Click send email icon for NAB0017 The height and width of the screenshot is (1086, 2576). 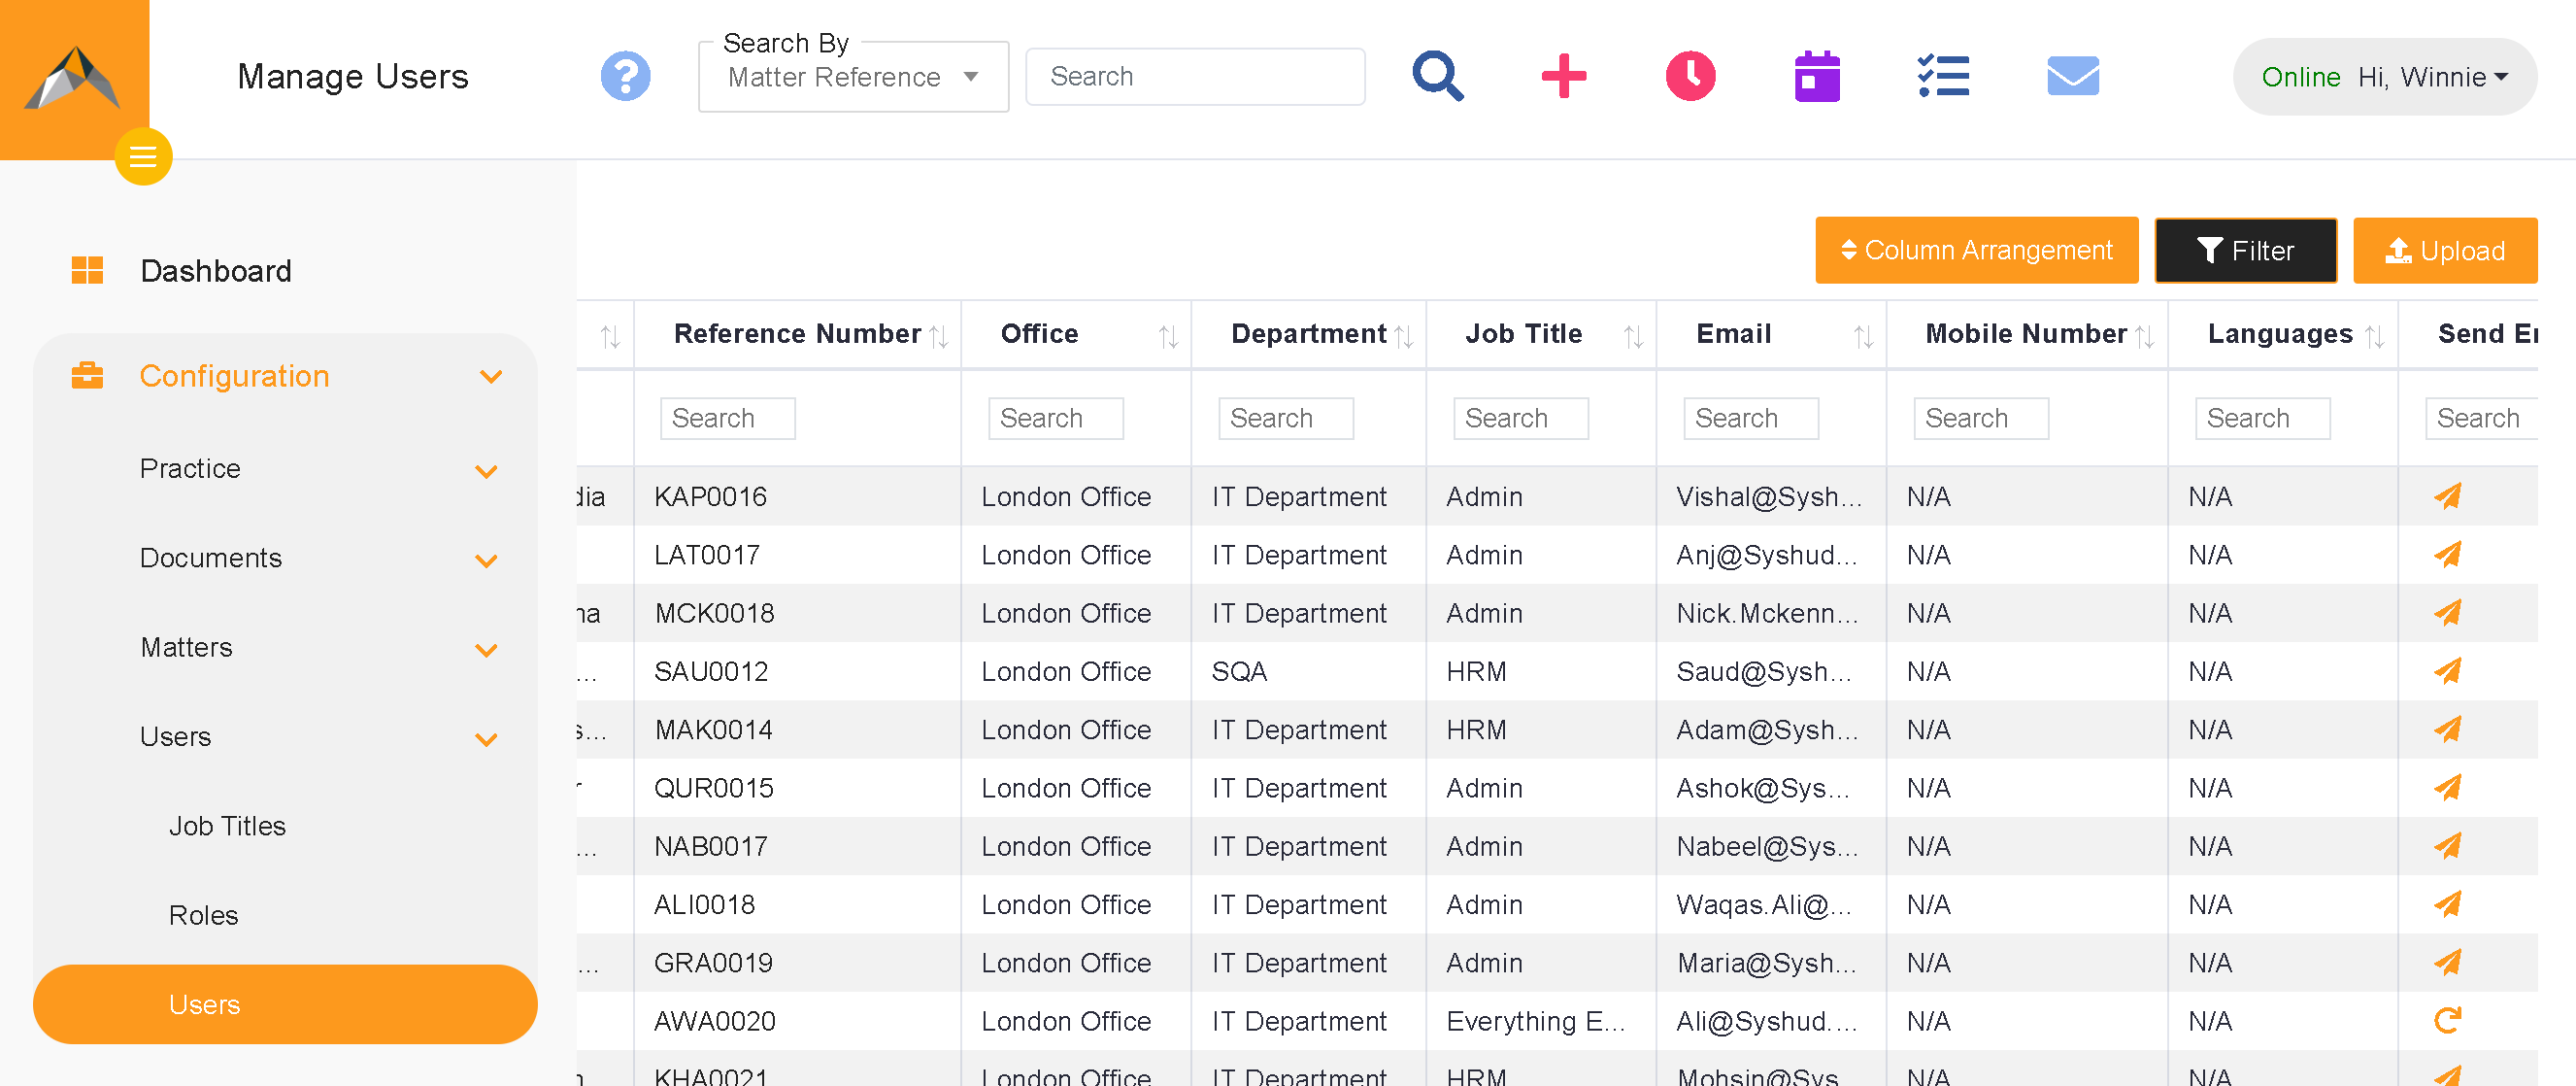[2447, 846]
